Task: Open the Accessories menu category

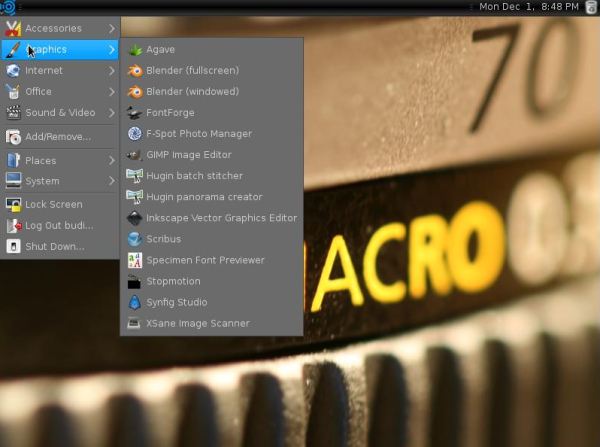Action: point(60,29)
